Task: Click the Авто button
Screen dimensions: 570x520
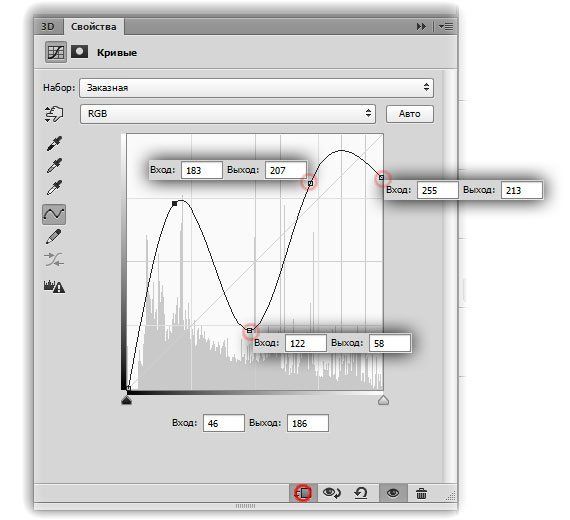Action: click(x=410, y=114)
